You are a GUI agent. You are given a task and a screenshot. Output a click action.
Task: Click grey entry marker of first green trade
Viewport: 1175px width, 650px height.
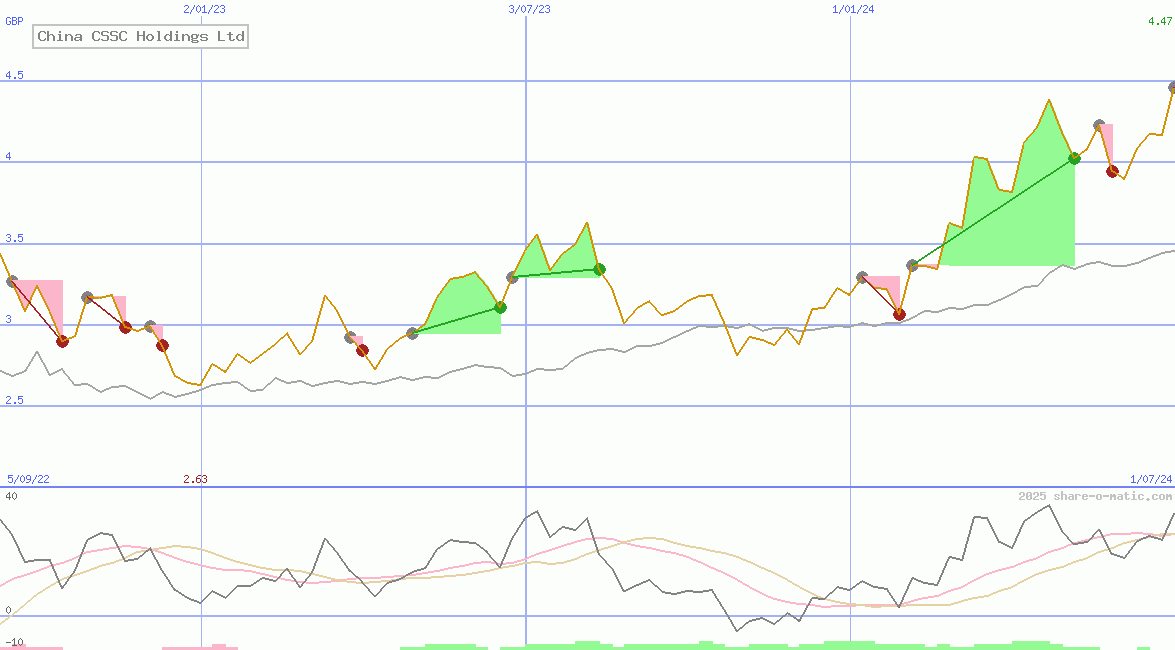click(412, 333)
